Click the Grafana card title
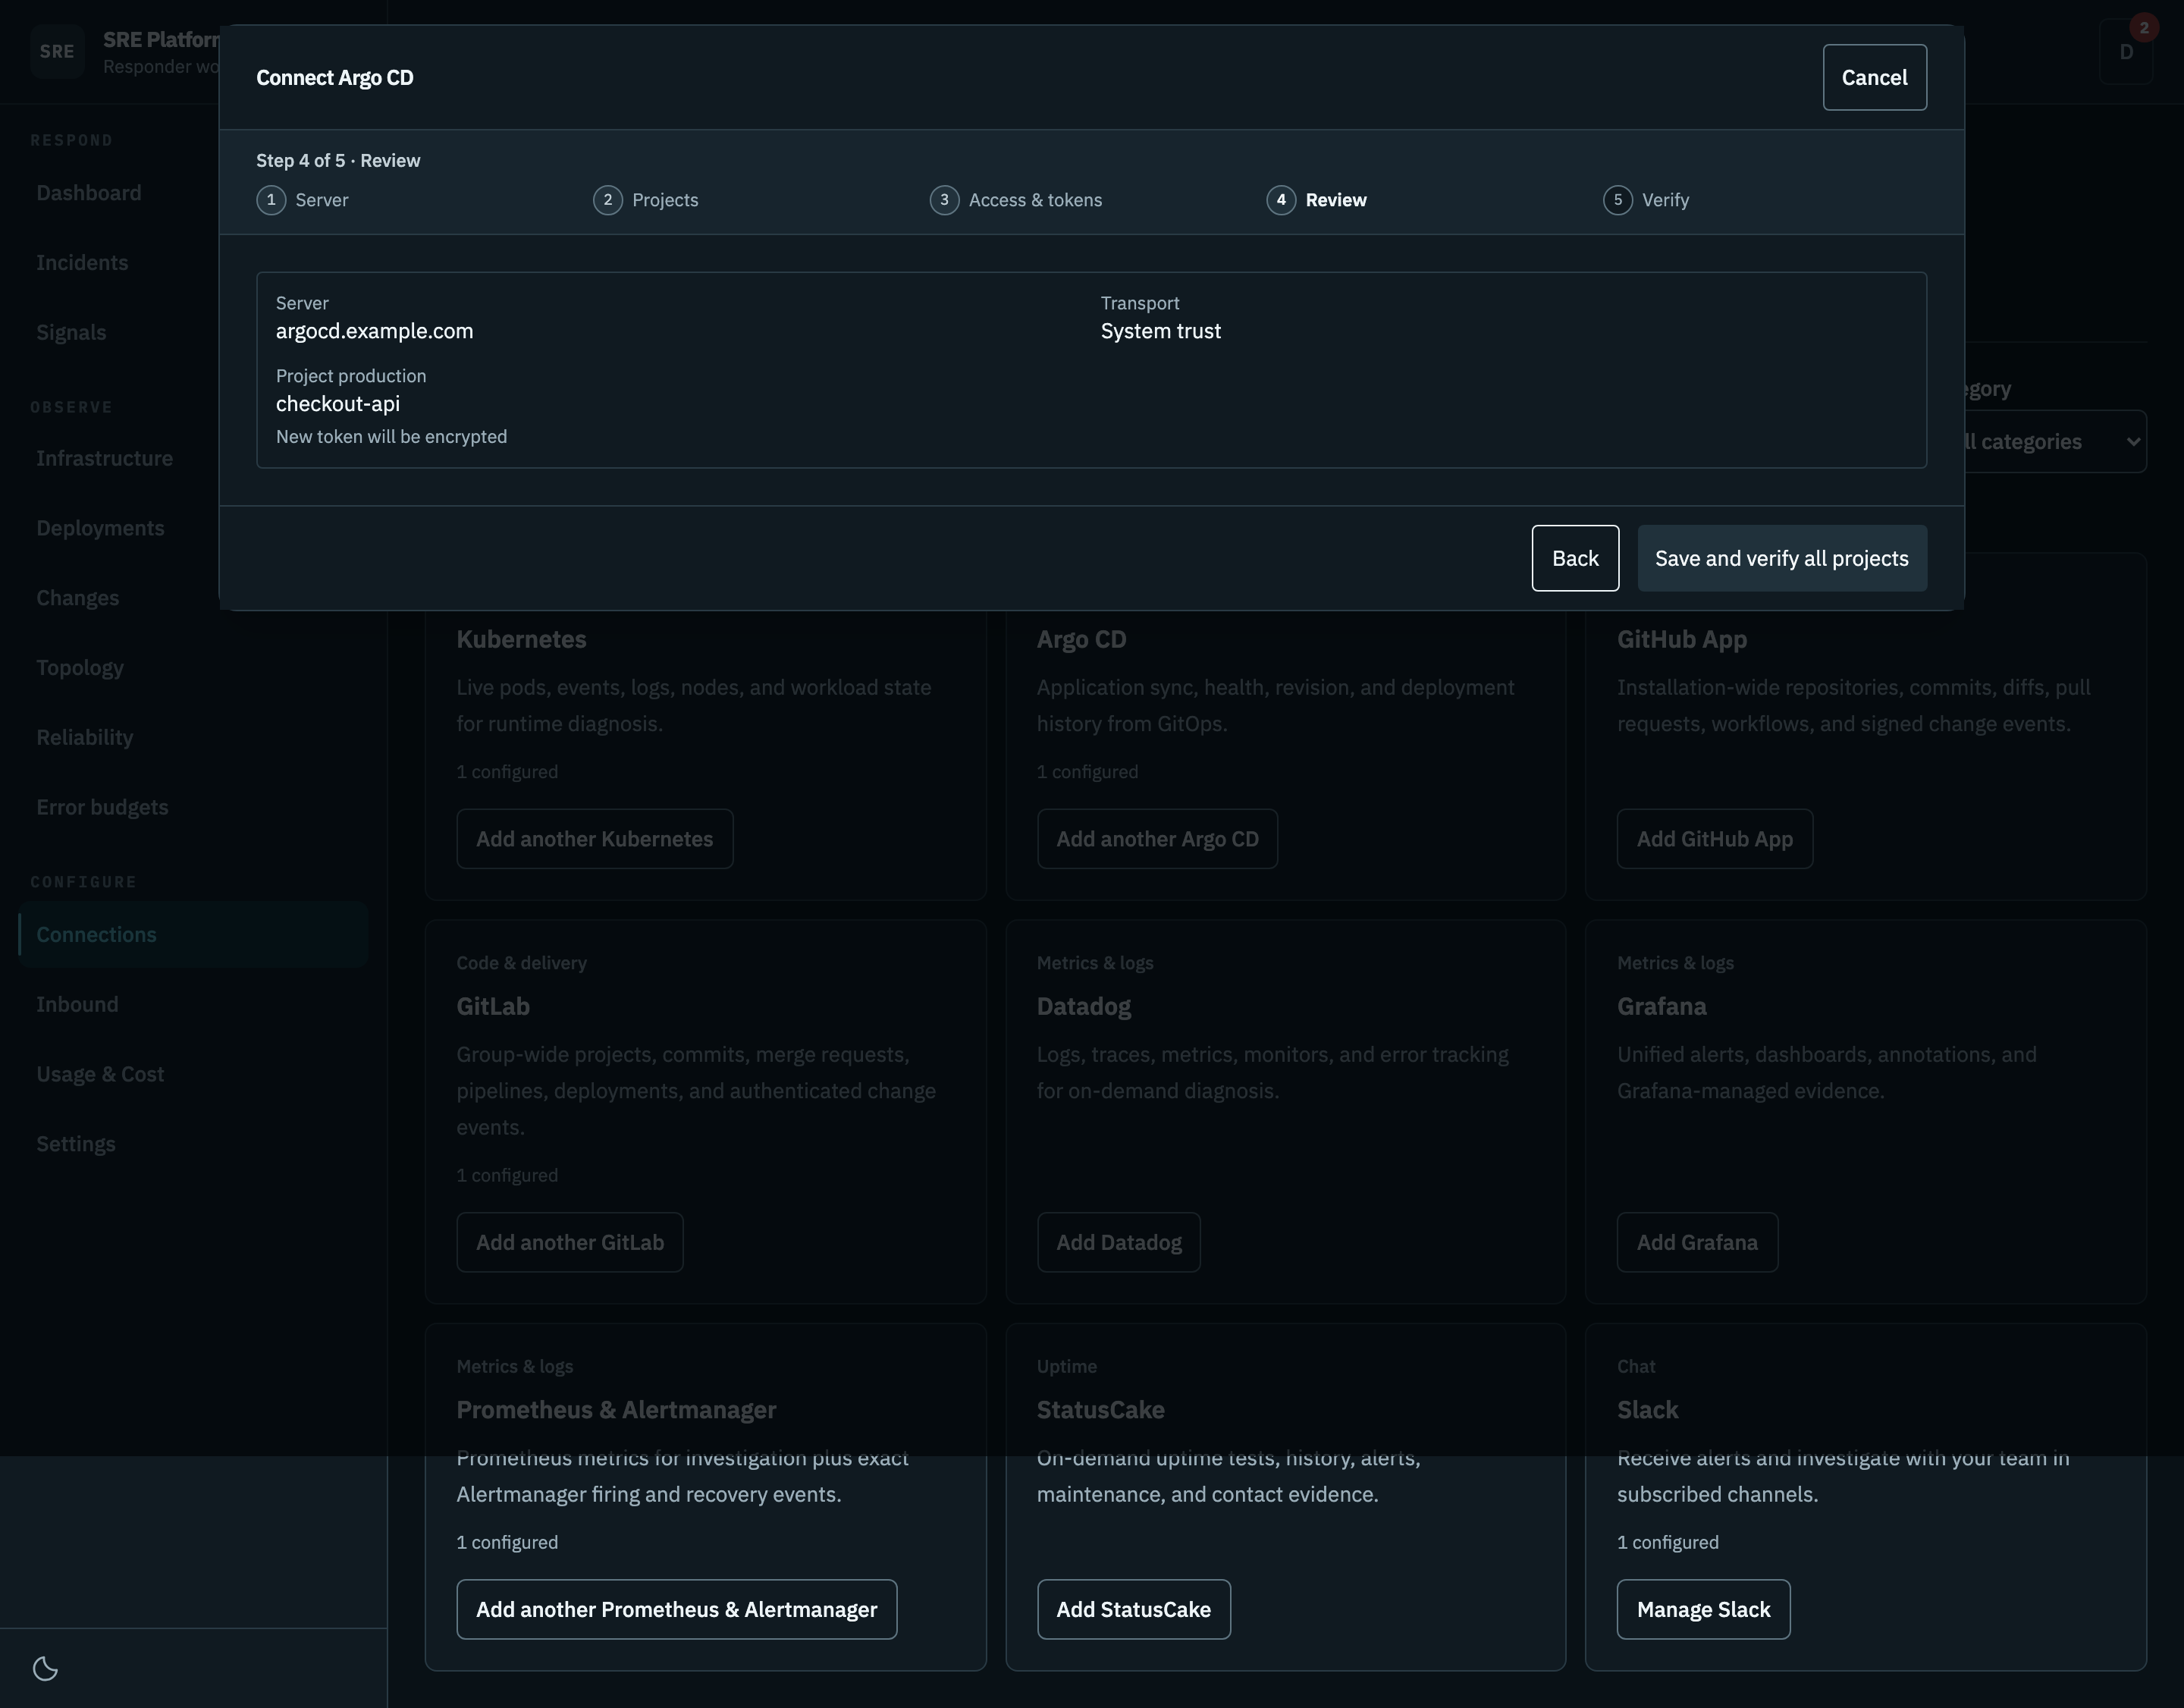2184x1708 pixels. click(x=1662, y=1007)
